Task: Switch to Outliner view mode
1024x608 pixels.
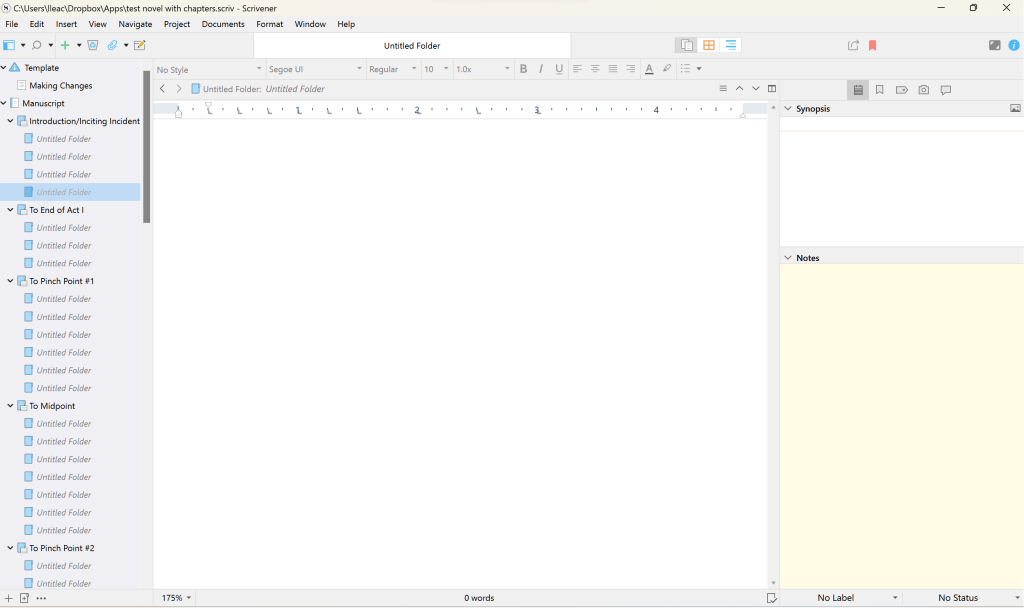Action: [731, 45]
